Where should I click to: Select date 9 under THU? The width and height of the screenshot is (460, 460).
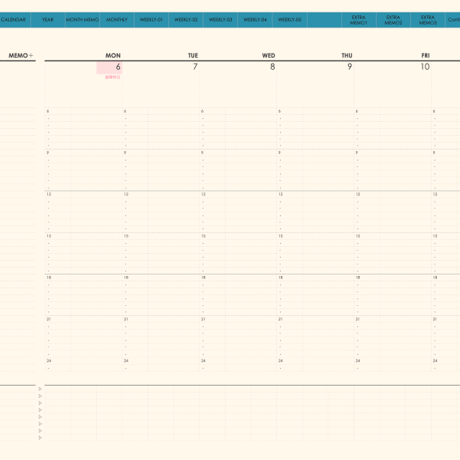click(350, 67)
